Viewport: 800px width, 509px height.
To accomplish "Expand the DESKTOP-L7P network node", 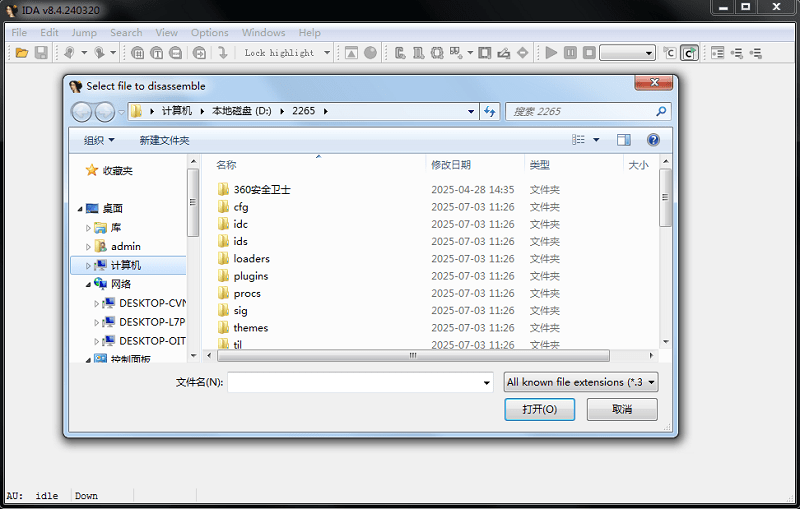I will pos(96,322).
